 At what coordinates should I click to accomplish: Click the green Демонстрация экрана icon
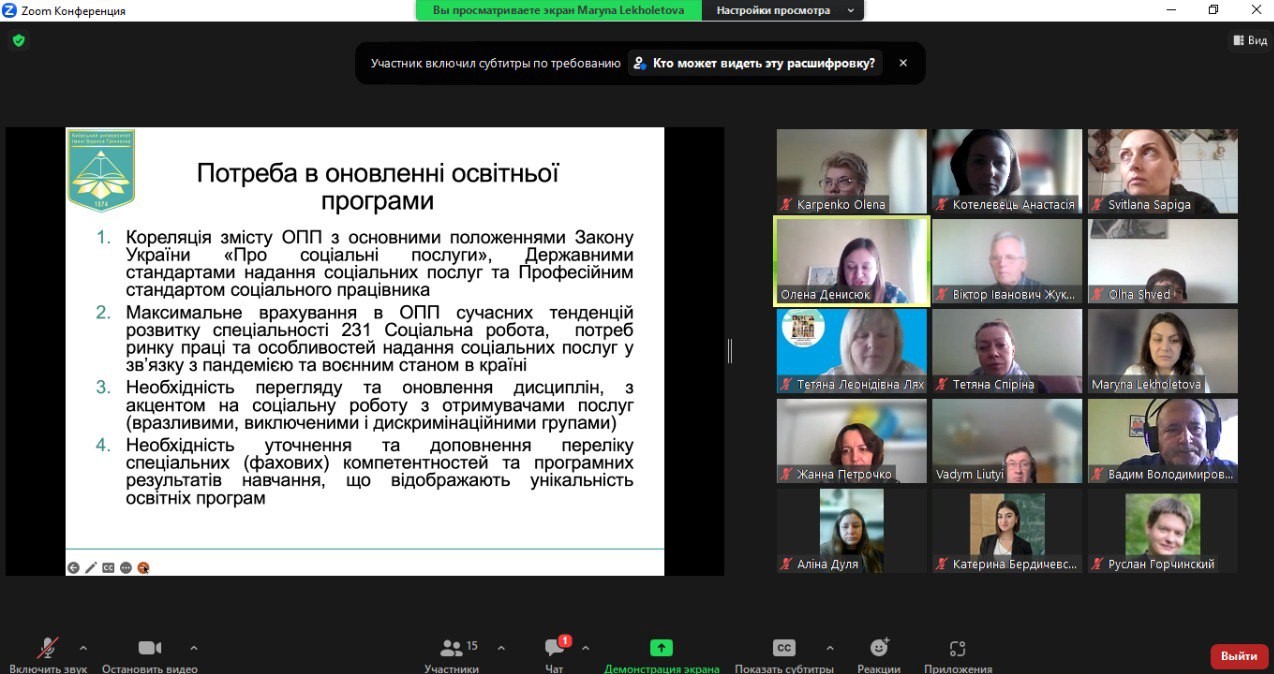[661, 648]
